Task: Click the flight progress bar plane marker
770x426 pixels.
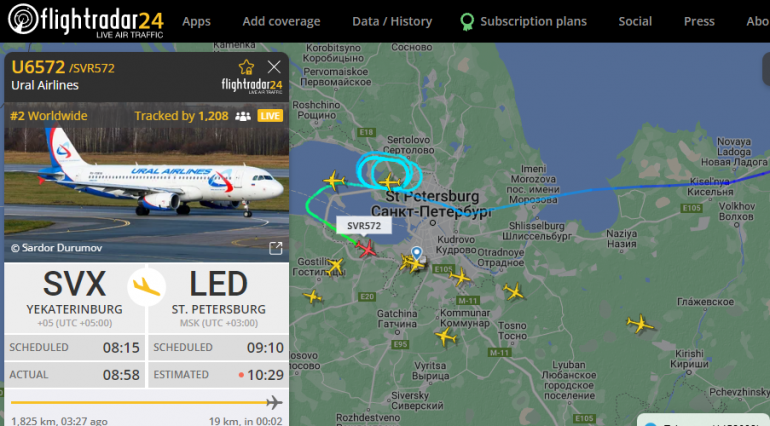Action: (274, 402)
